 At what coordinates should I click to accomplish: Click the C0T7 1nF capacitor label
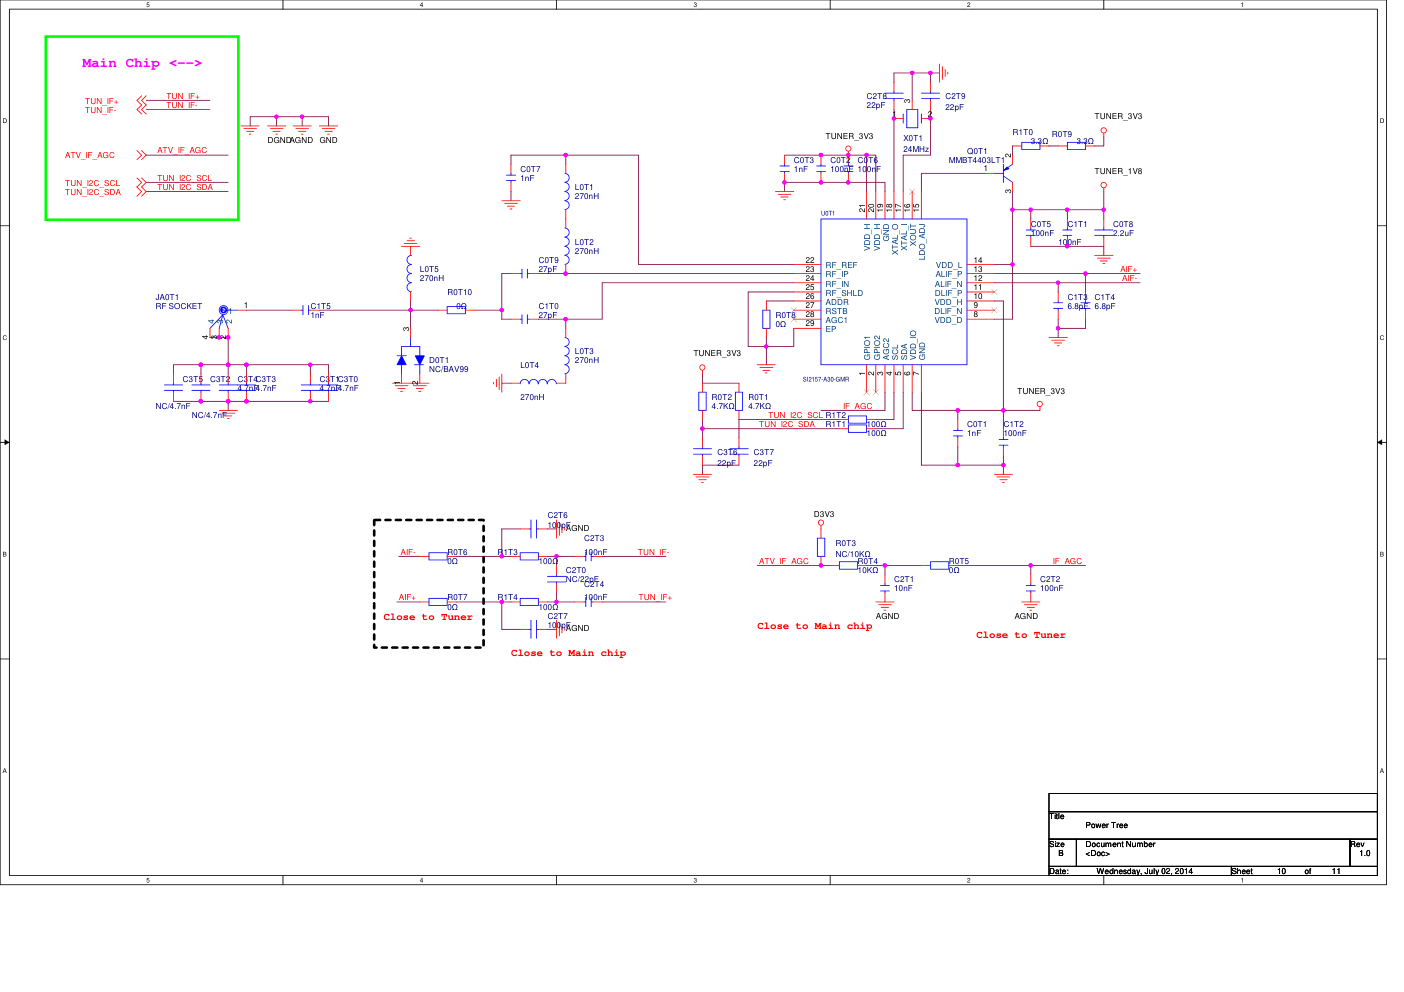pyautogui.click(x=530, y=174)
